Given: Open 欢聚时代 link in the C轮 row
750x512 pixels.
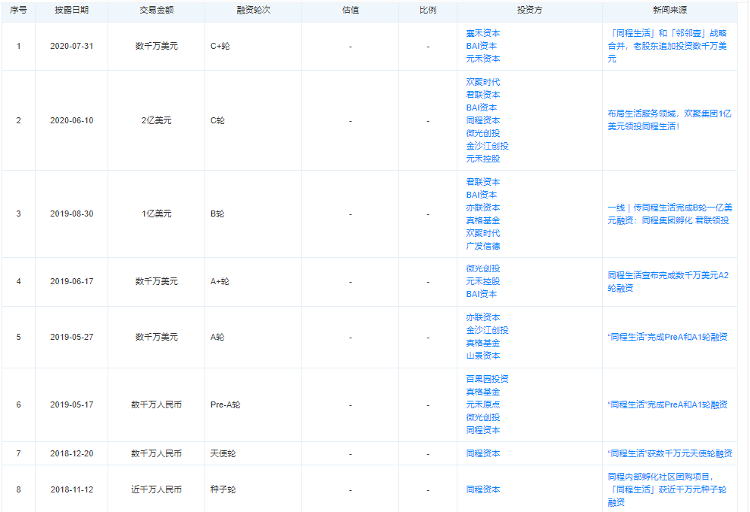Looking at the screenshot, I should click(483, 82).
